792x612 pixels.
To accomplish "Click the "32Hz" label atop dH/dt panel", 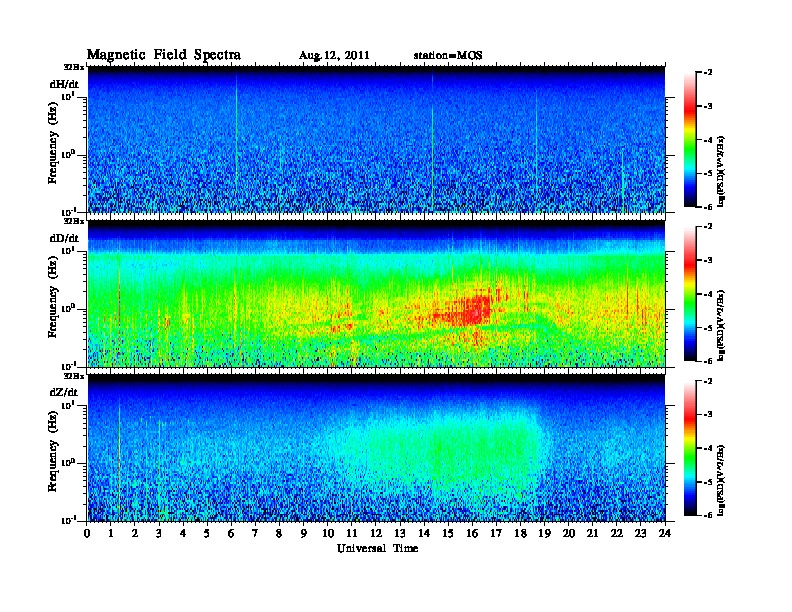I will point(74,67).
